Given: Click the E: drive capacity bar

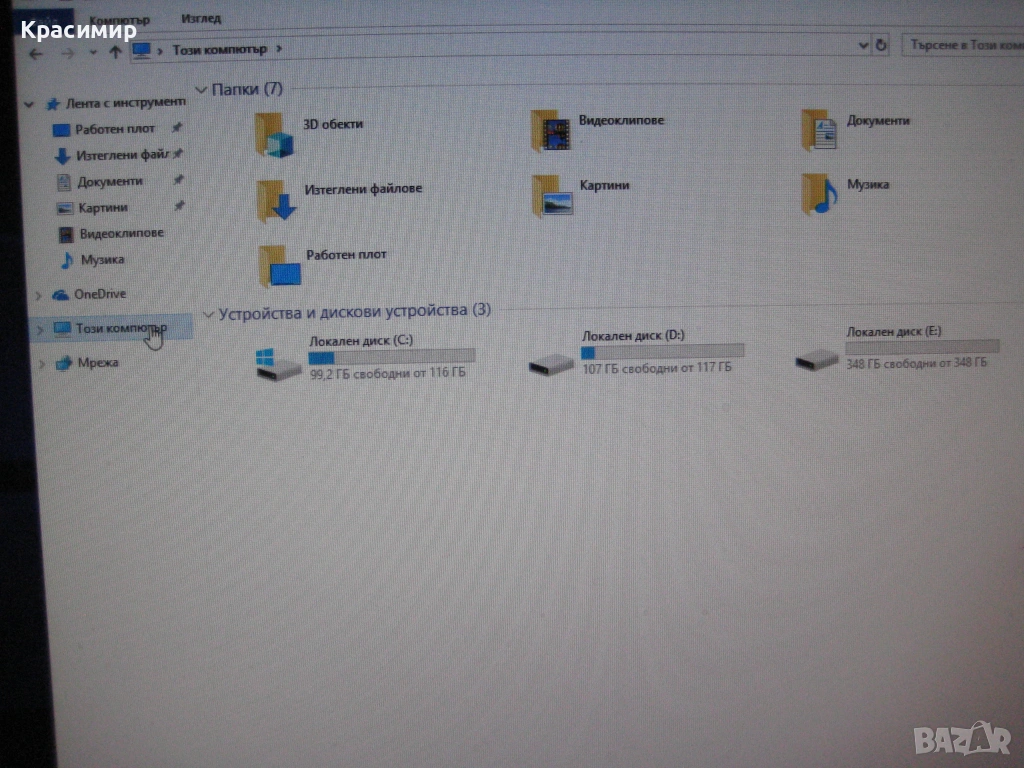Looking at the screenshot, I should (x=922, y=347).
